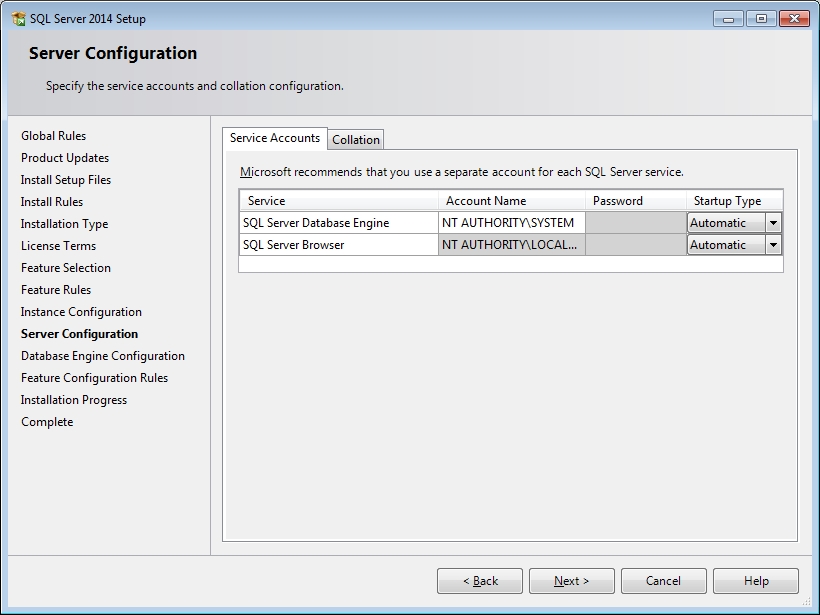The height and width of the screenshot is (615, 820).
Task: Switch to the Collation tab
Action: point(355,139)
